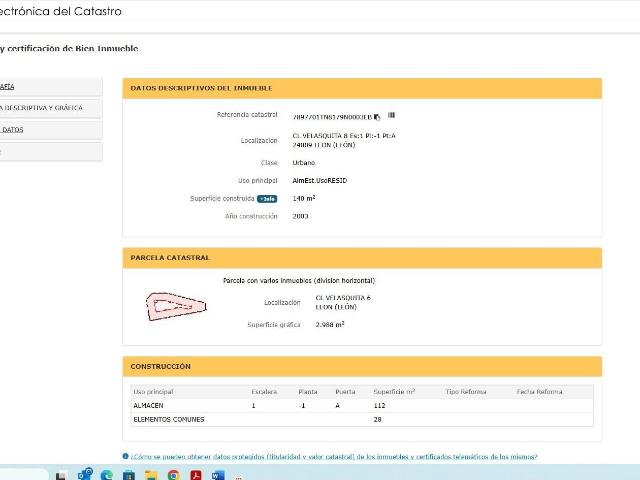Click the 'Superficie gráfica' field label
Screen dimensions: 640x480
[x=274, y=325]
